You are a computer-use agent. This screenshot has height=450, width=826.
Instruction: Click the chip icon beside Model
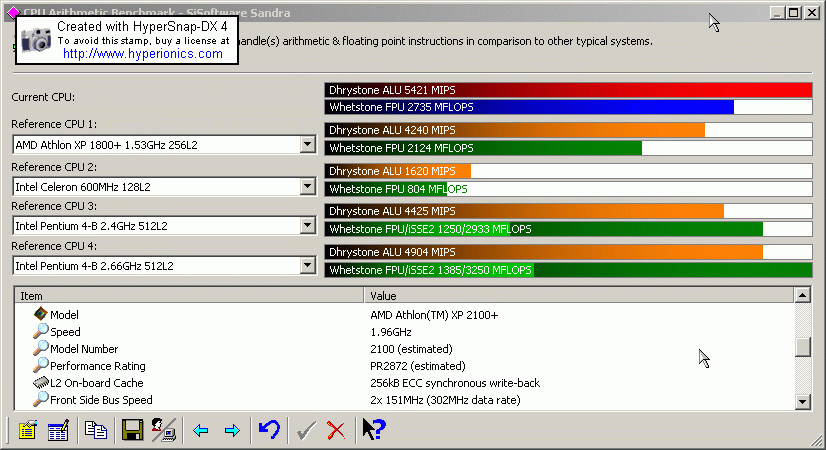point(41,314)
